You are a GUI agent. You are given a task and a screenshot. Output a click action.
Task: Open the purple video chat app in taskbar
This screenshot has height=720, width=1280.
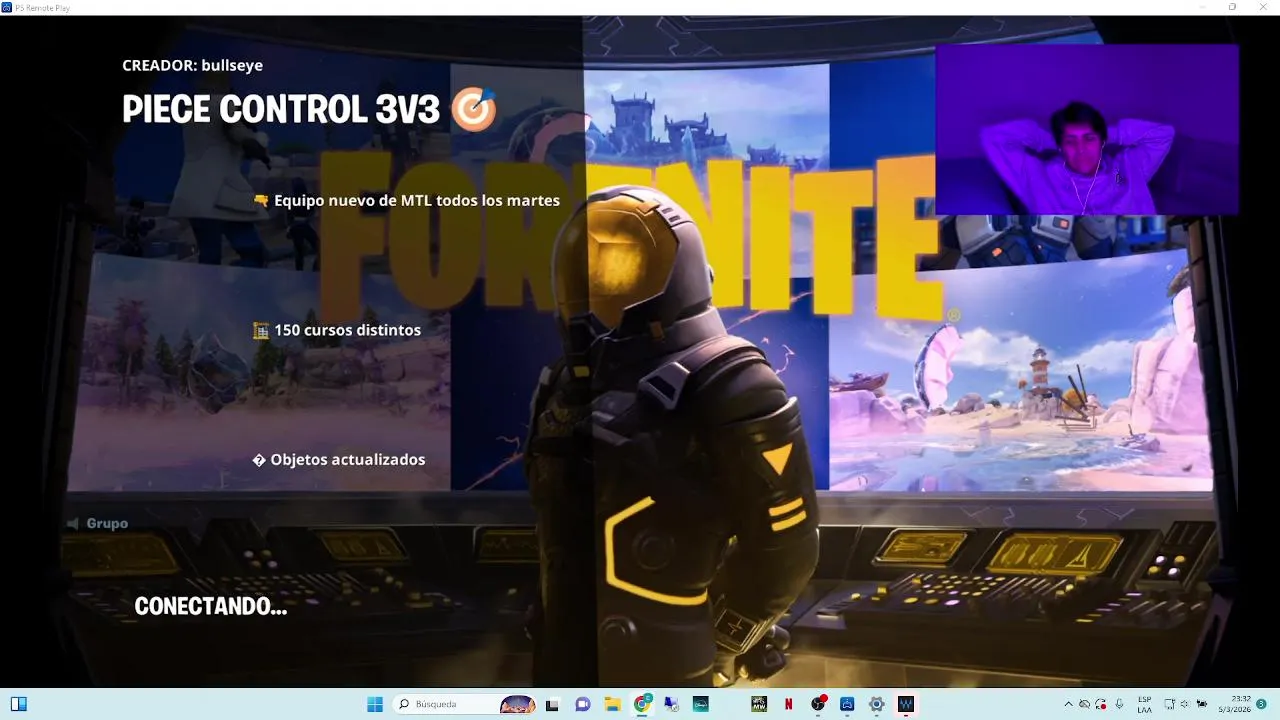[583, 704]
